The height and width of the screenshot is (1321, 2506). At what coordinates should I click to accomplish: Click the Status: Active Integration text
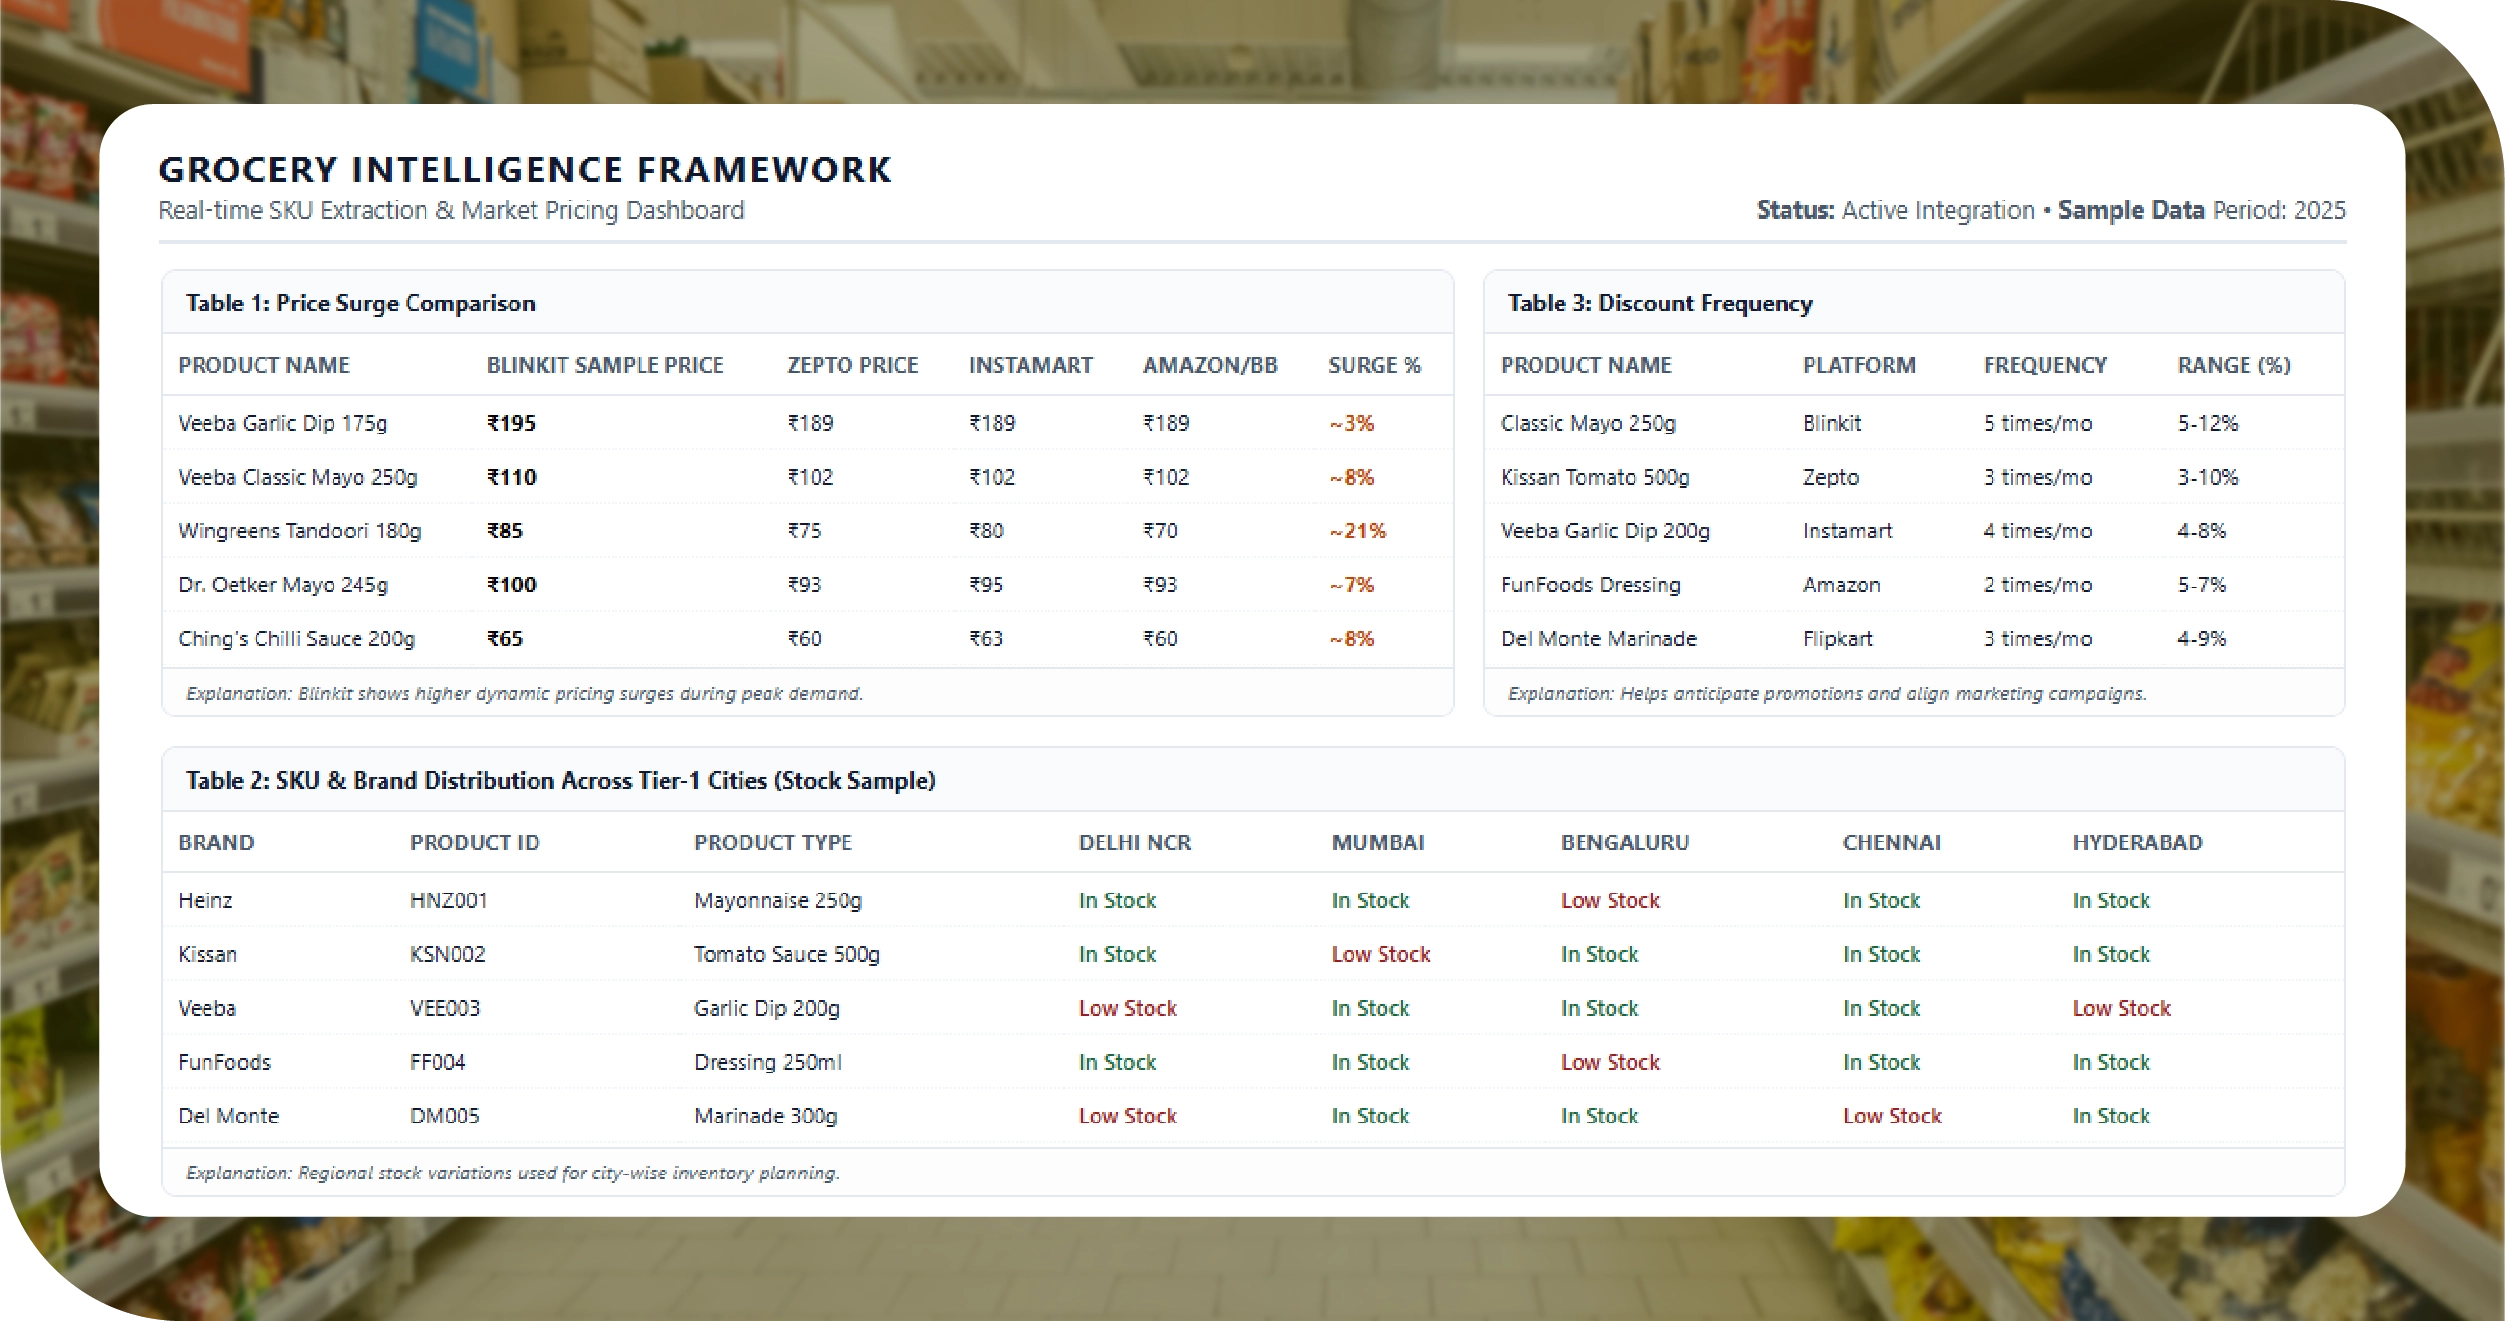pos(1894,210)
